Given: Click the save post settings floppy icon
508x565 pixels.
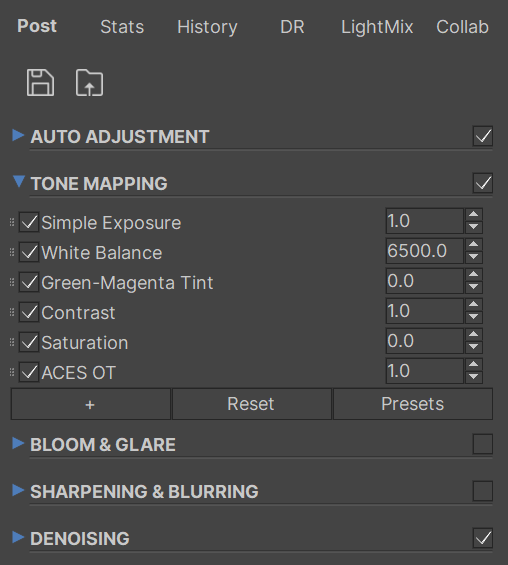Looking at the screenshot, I should point(40,83).
